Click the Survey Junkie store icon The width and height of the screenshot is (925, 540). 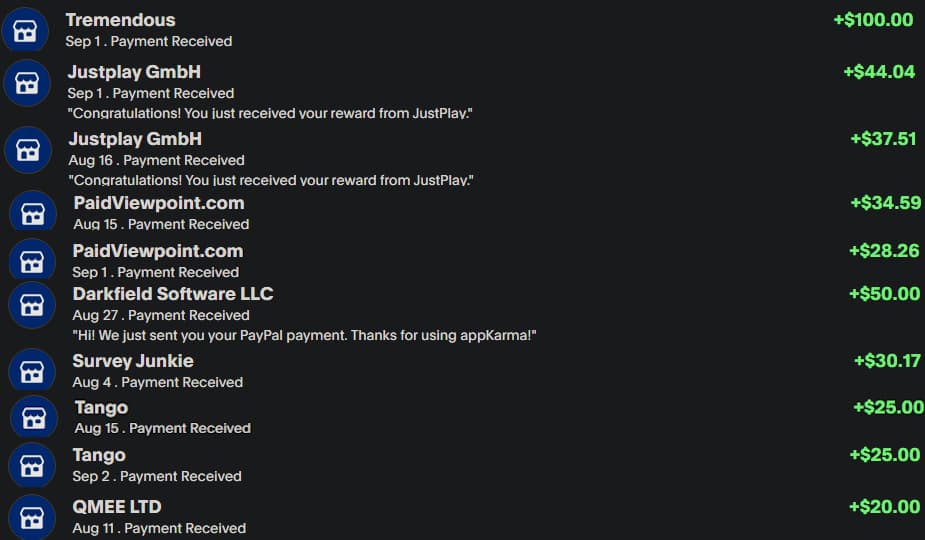(x=32, y=372)
